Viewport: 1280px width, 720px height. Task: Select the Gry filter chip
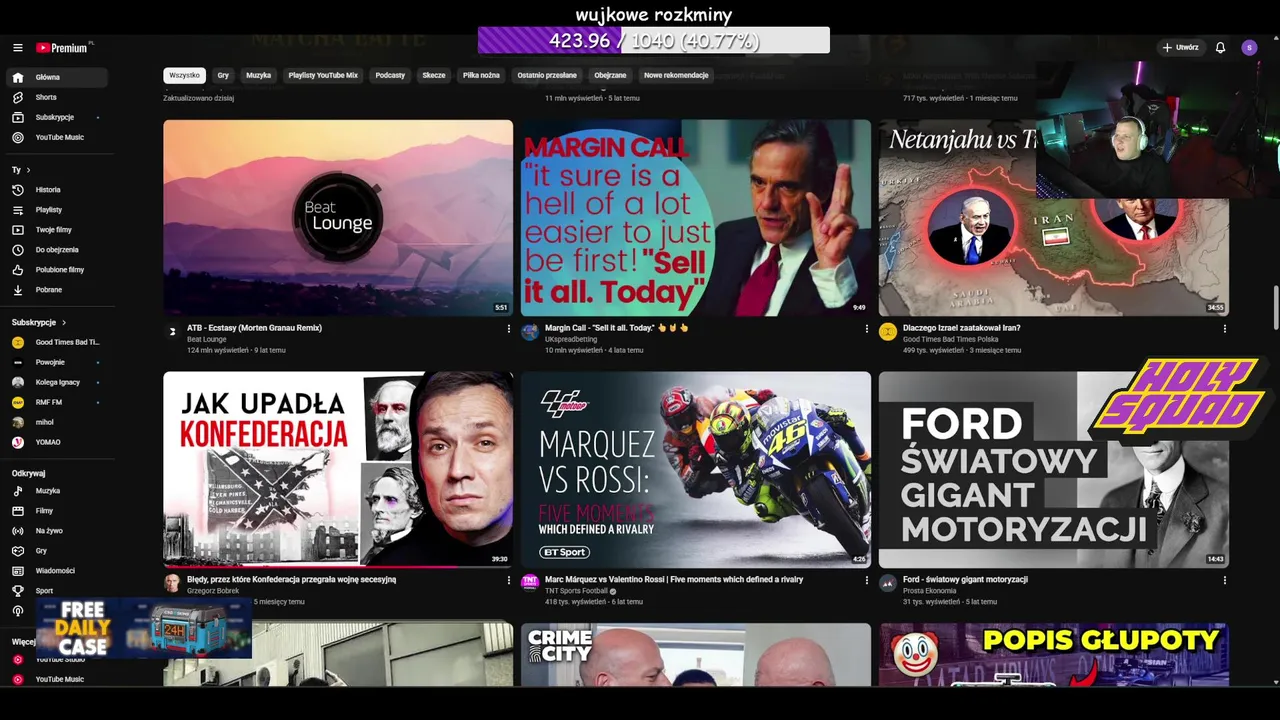coord(223,75)
